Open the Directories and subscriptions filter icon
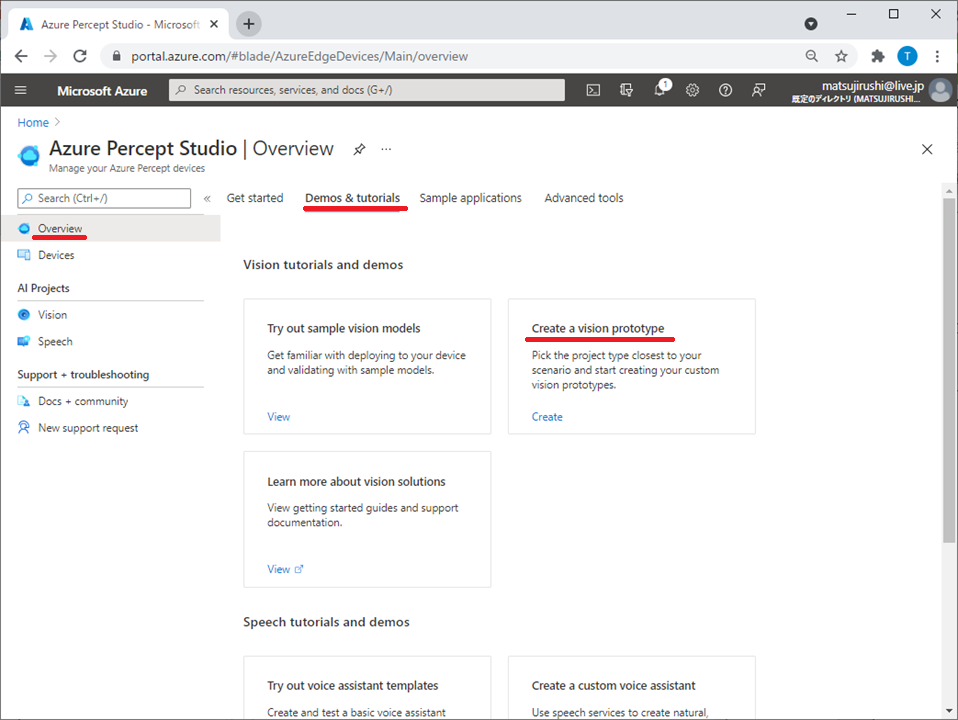Image resolution: width=958 pixels, height=720 pixels. point(626,90)
